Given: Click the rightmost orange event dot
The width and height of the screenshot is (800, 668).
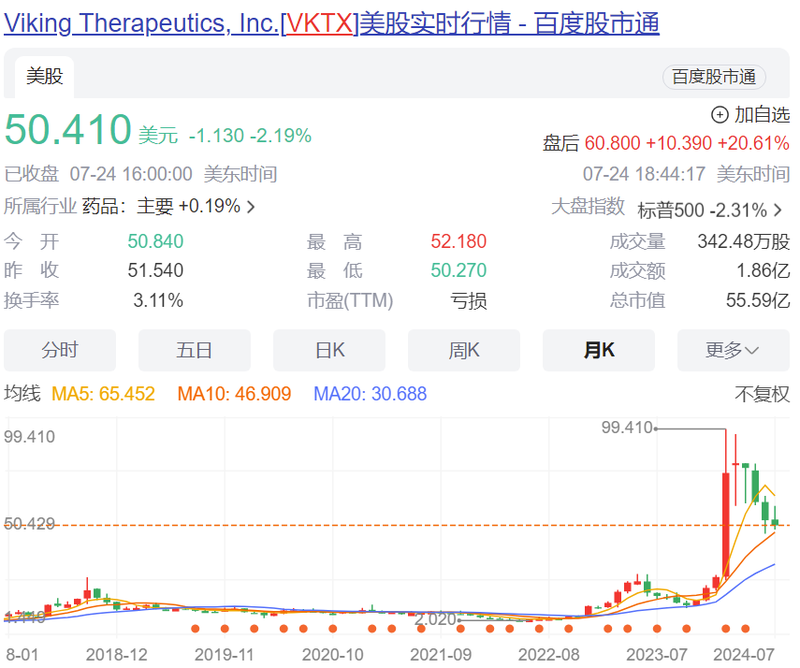Looking at the screenshot, I should (745, 629).
